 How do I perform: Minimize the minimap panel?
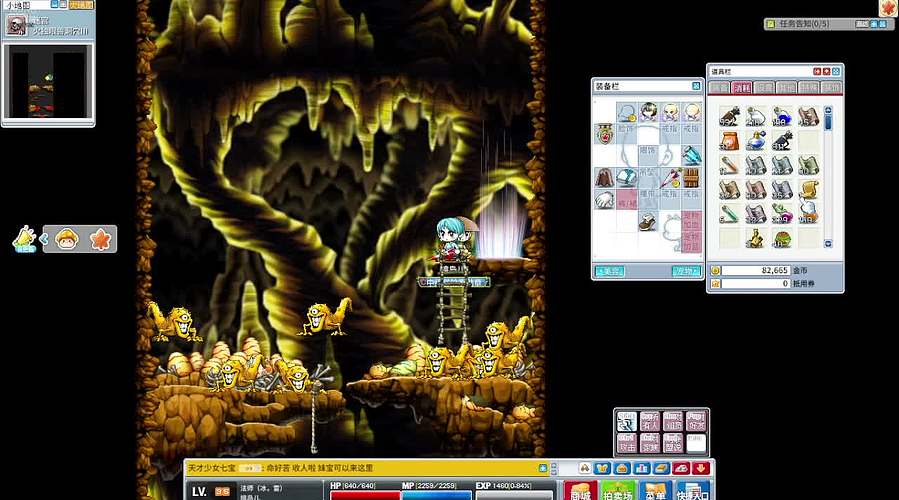point(54,5)
